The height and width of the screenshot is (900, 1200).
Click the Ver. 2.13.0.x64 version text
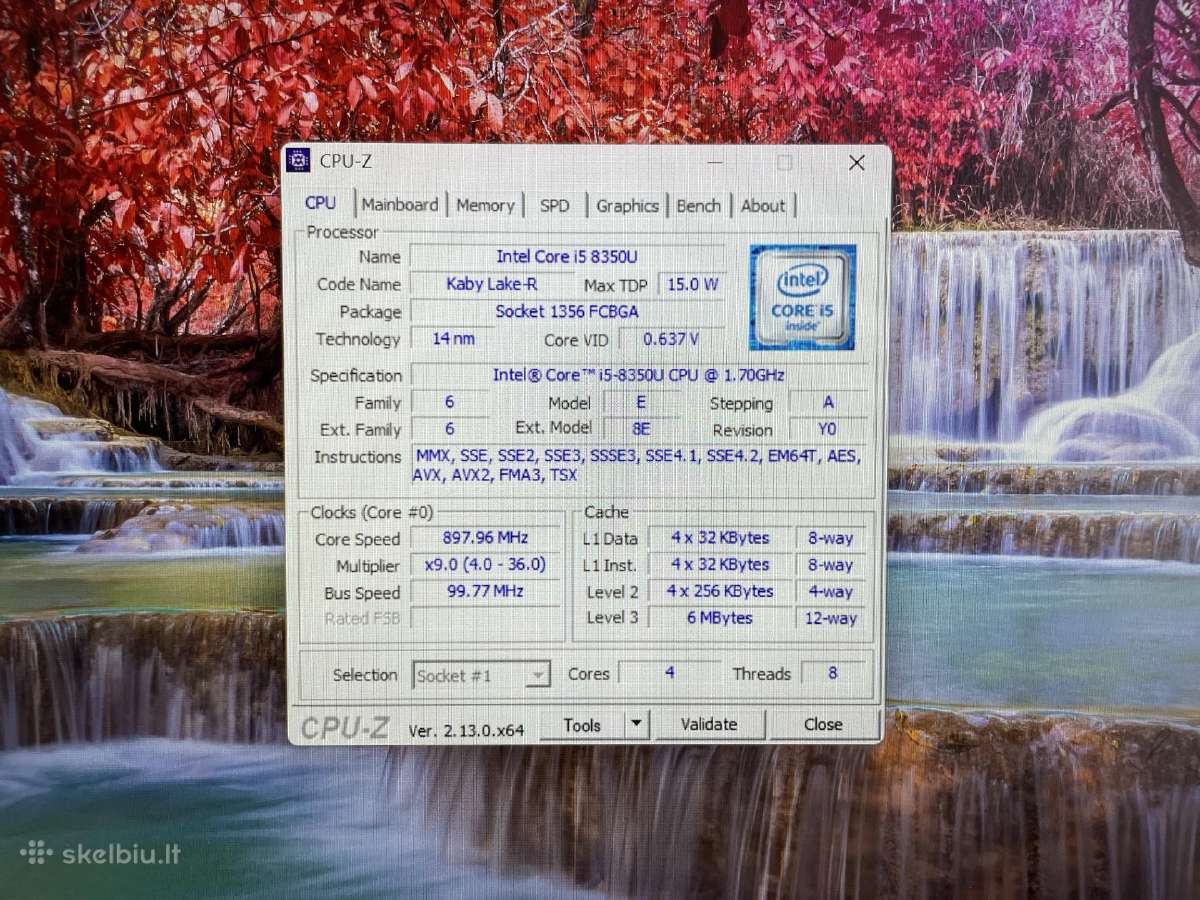466,730
